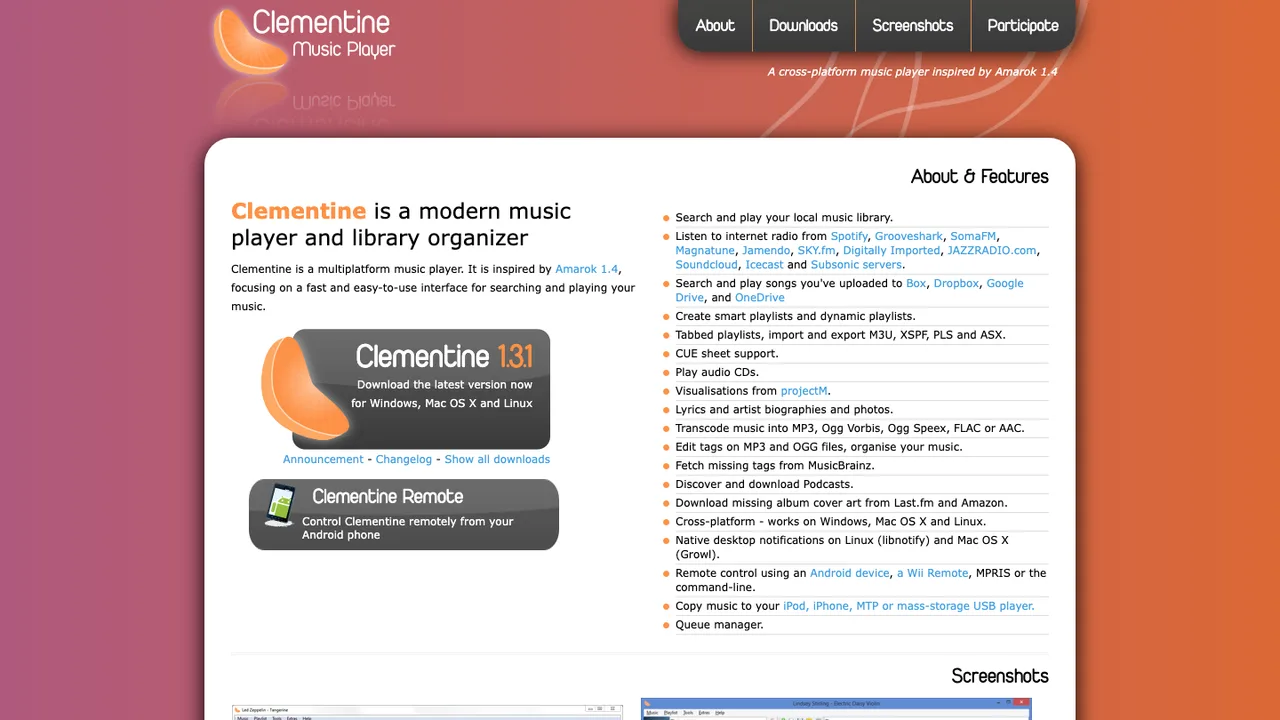1280x720 pixels.
Task: Open the Subsonic servers link
Action: (x=857, y=265)
